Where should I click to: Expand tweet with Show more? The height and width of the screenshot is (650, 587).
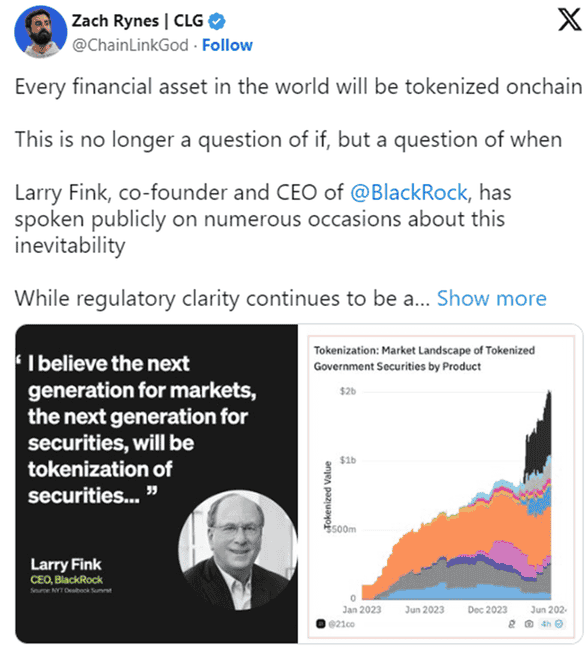[492, 298]
